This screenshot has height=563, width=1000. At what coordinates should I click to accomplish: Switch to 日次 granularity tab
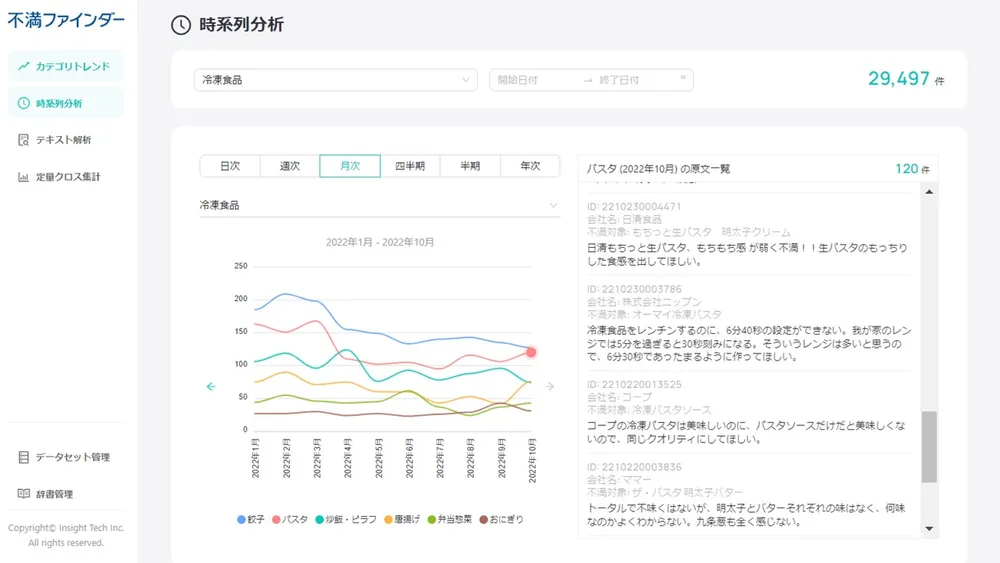click(230, 166)
